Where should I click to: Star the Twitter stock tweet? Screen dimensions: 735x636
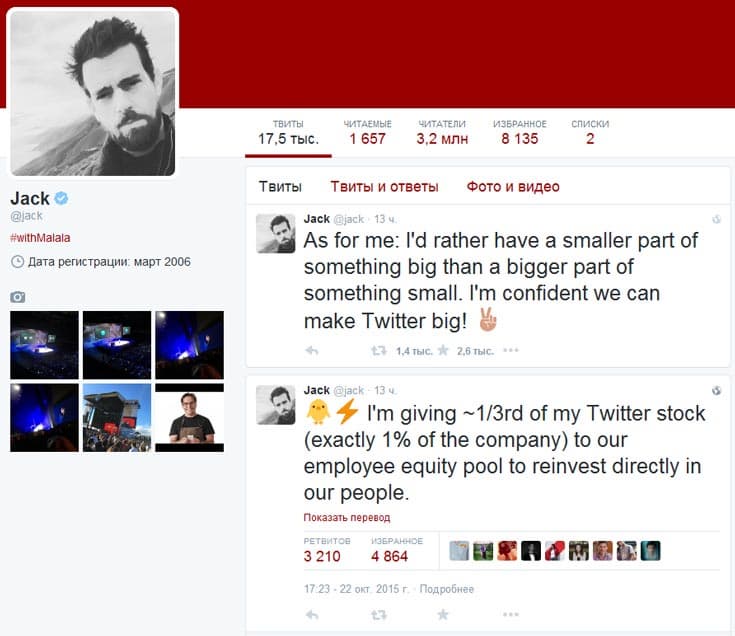(x=443, y=614)
